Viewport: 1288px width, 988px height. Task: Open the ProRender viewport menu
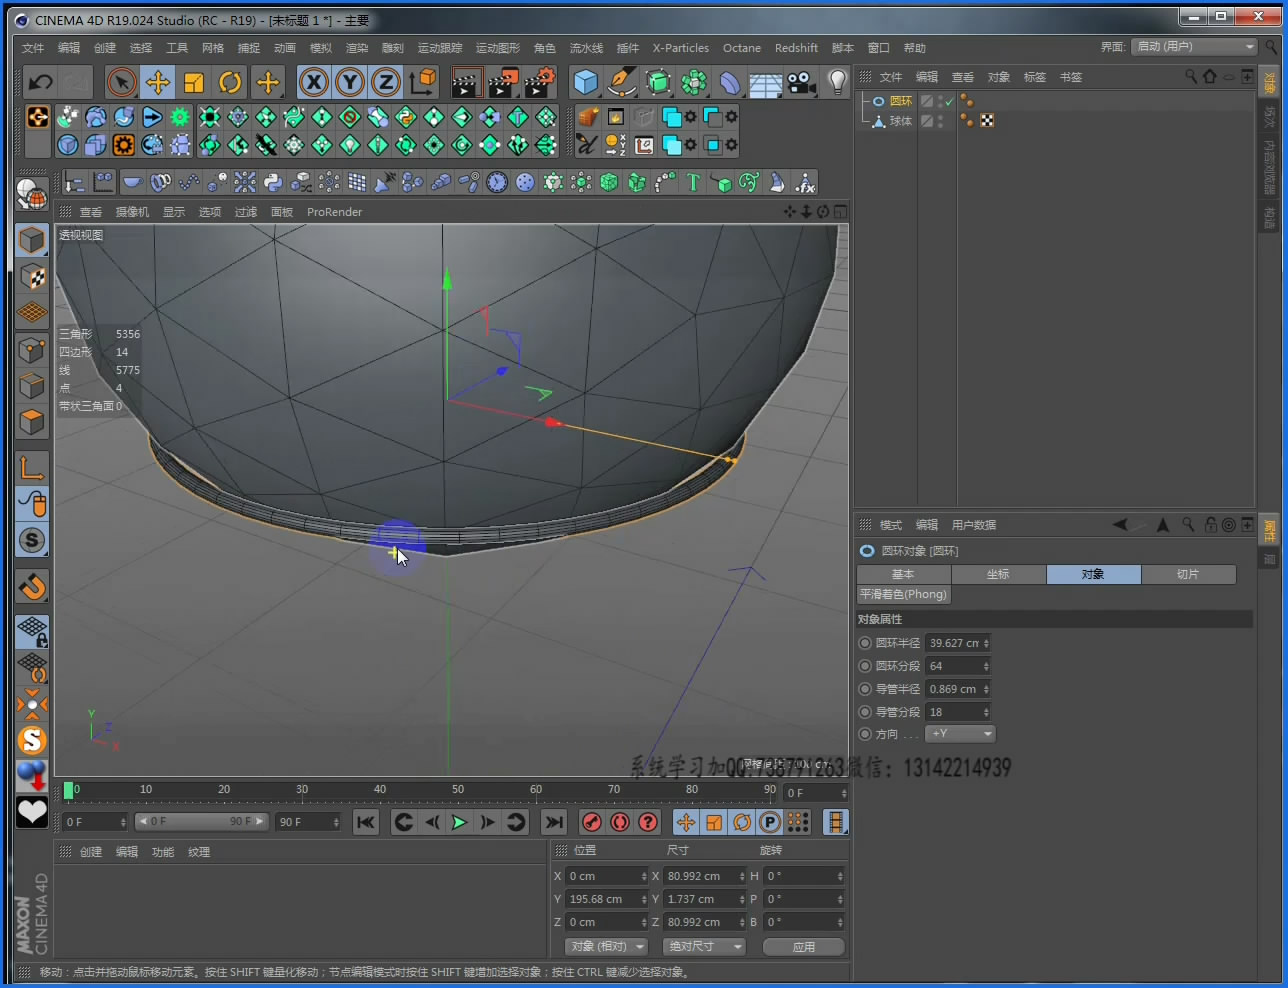tap(335, 212)
